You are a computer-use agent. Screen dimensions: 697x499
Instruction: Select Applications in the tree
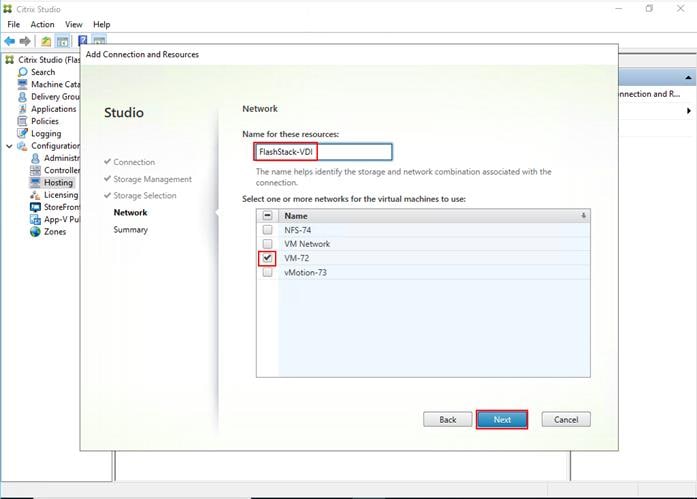53,109
